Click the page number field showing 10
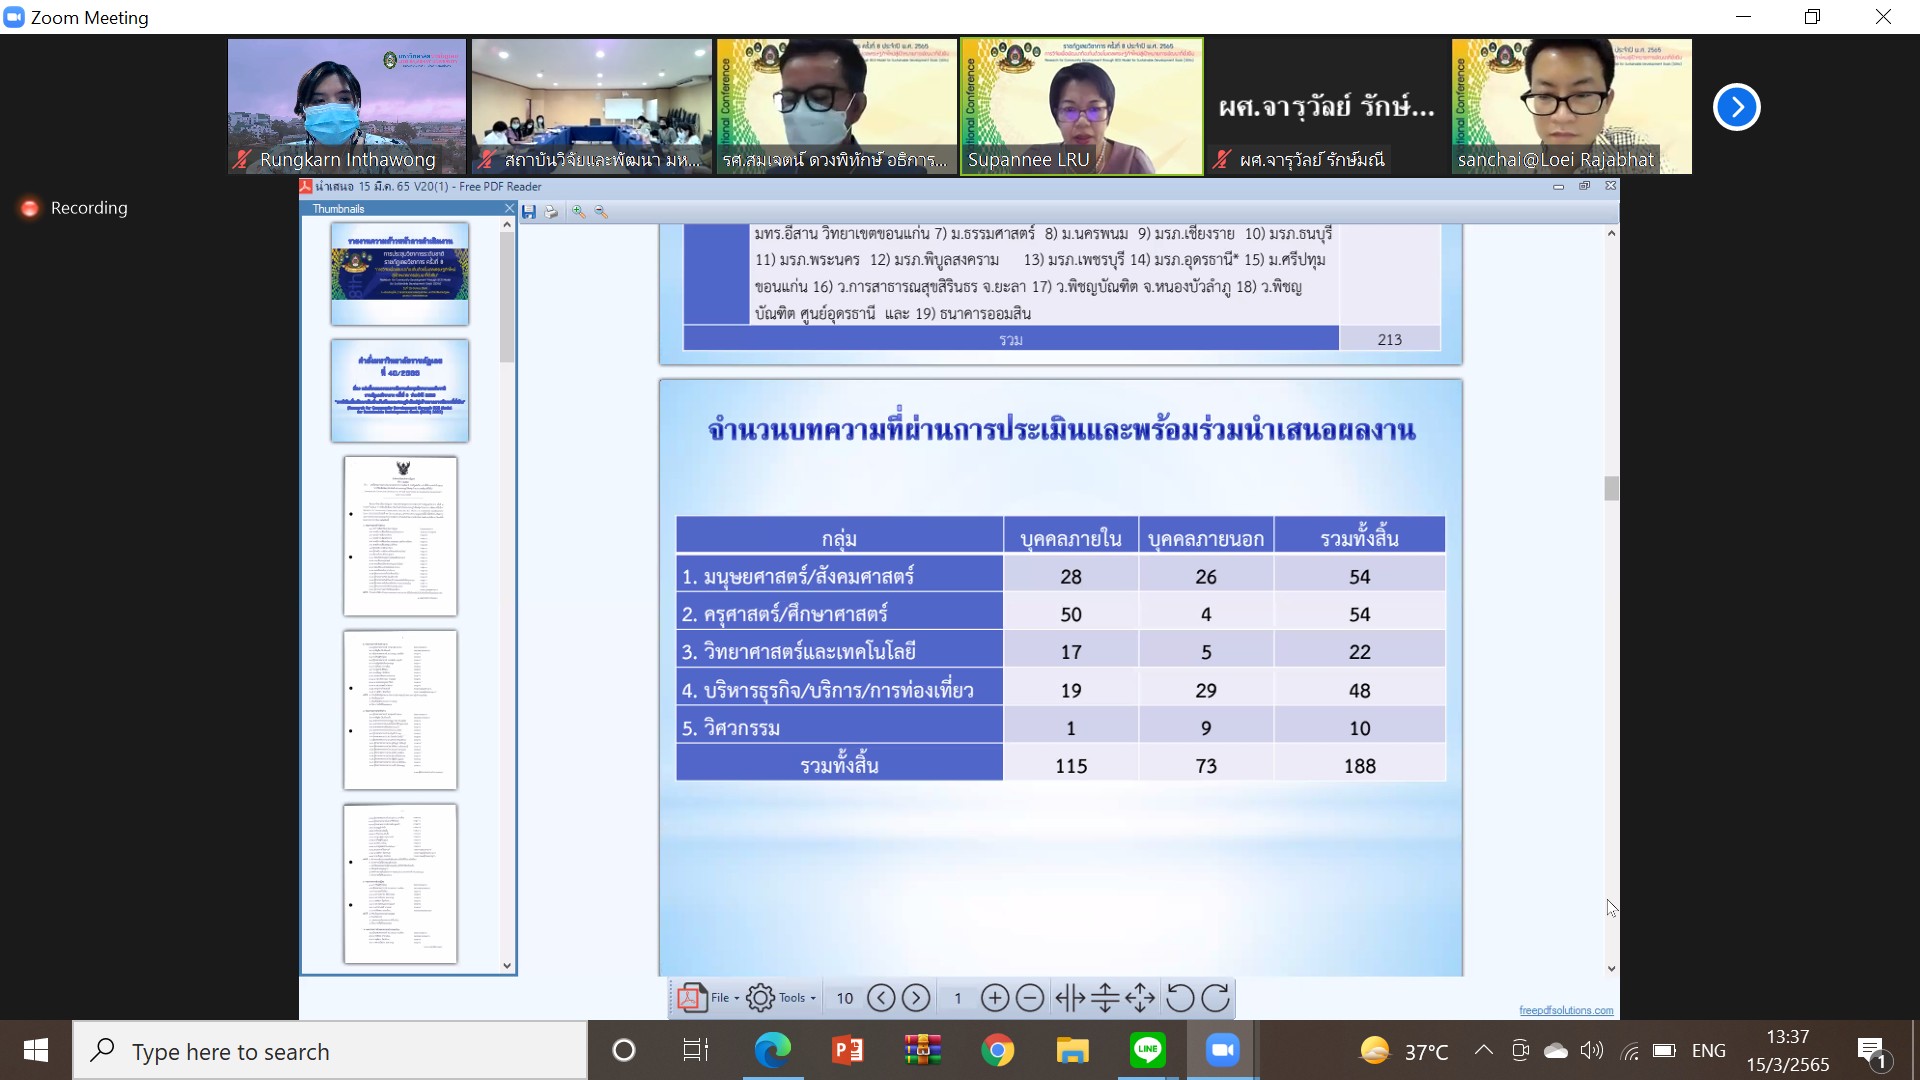The width and height of the screenshot is (1920, 1080). coord(845,998)
